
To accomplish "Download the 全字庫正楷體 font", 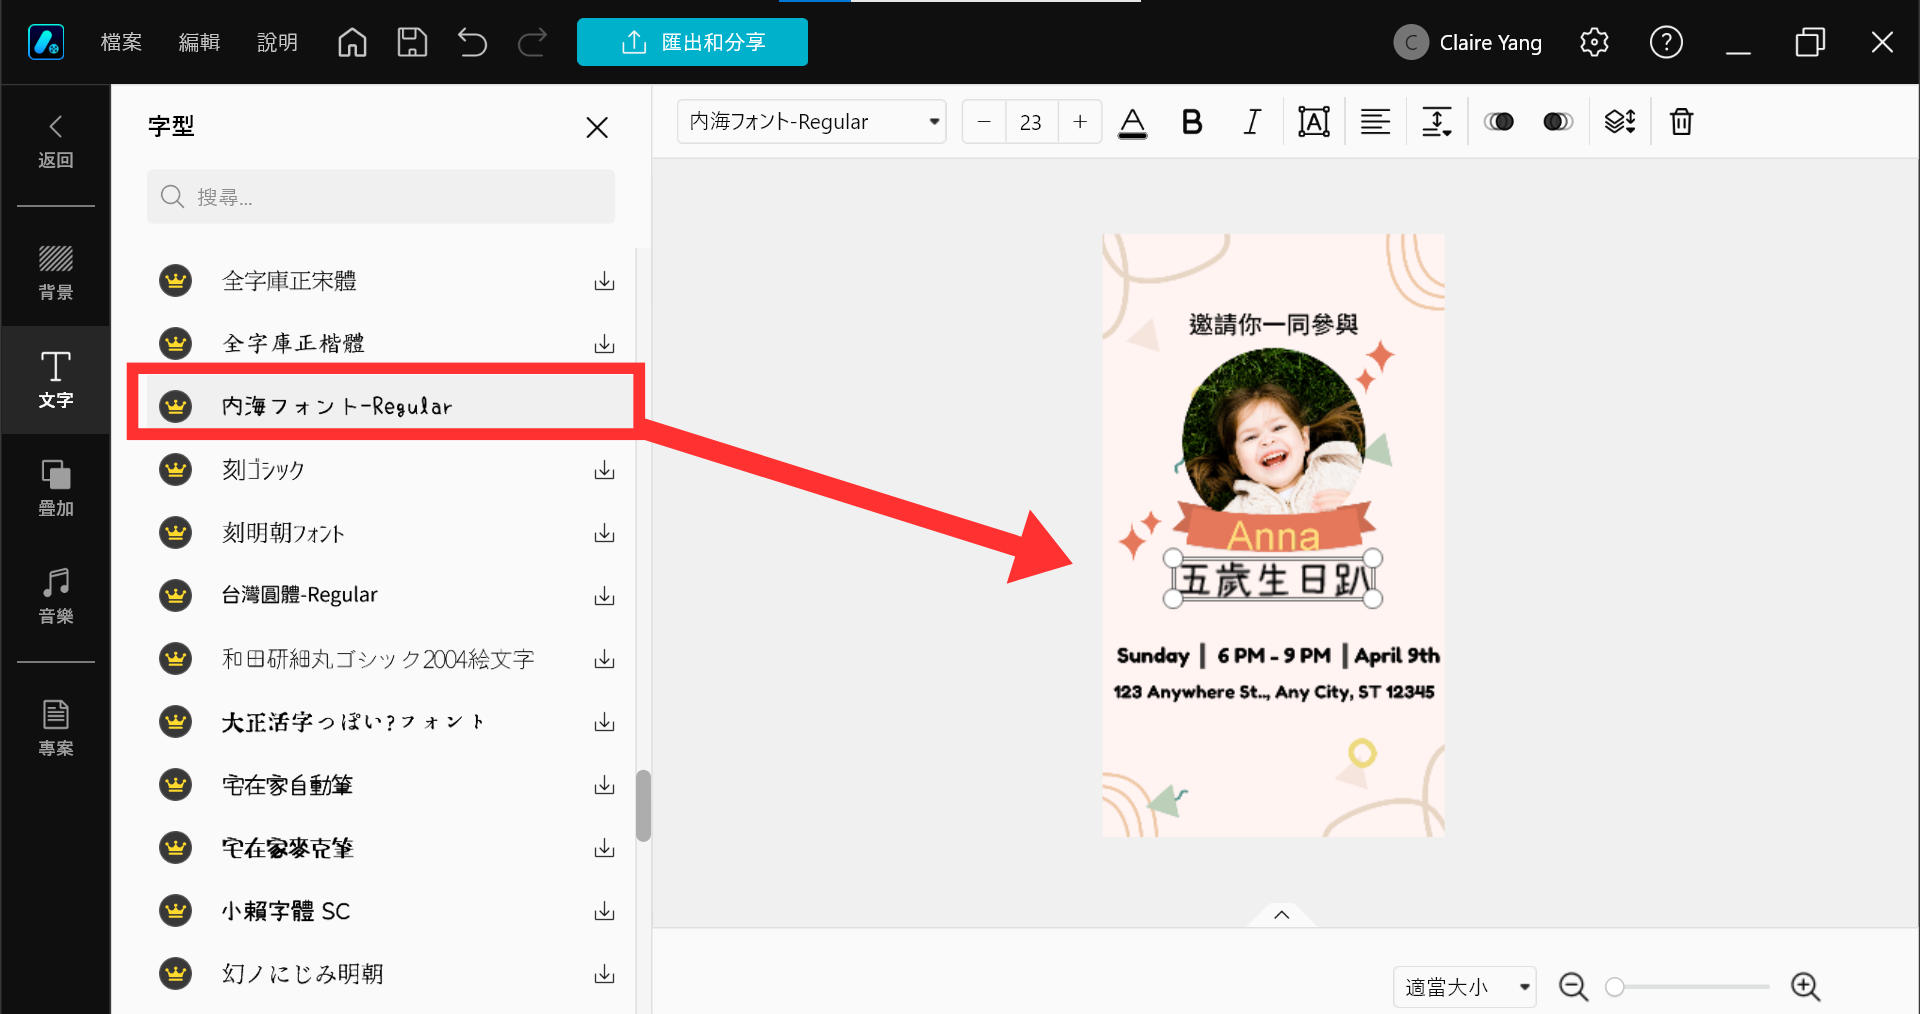I will click(x=604, y=344).
